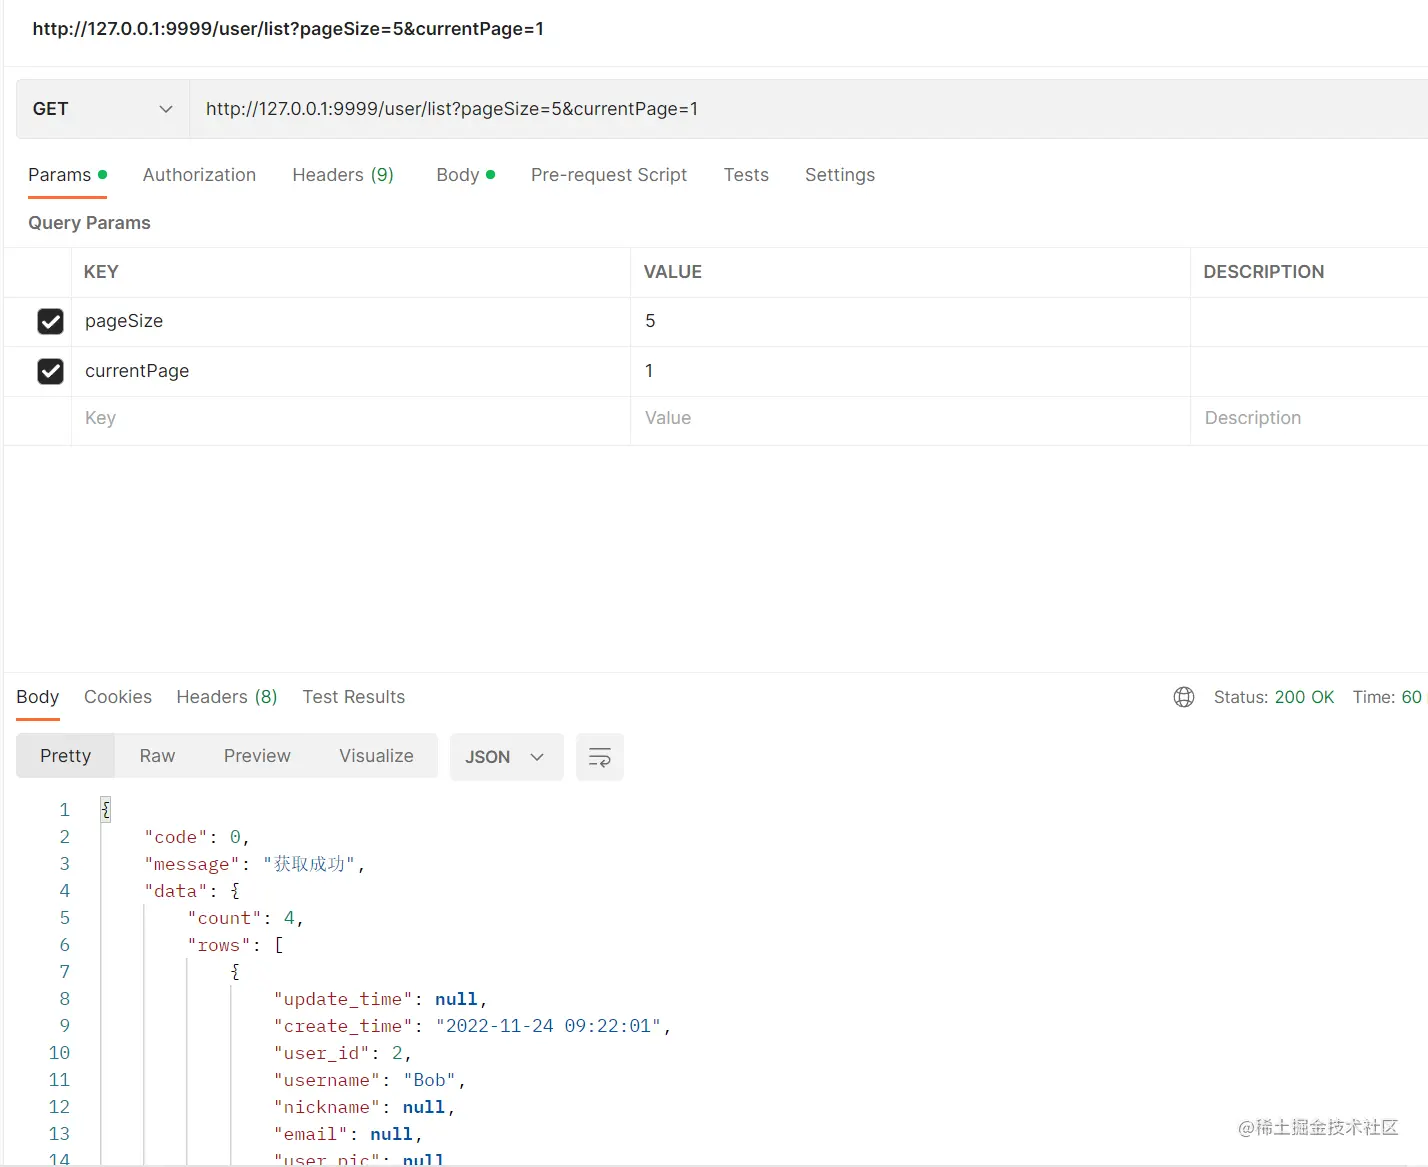Image resolution: width=1428 pixels, height=1167 pixels.
Task: Click the pageSize key cell
Action: pyautogui.click(x=351, y=321)
